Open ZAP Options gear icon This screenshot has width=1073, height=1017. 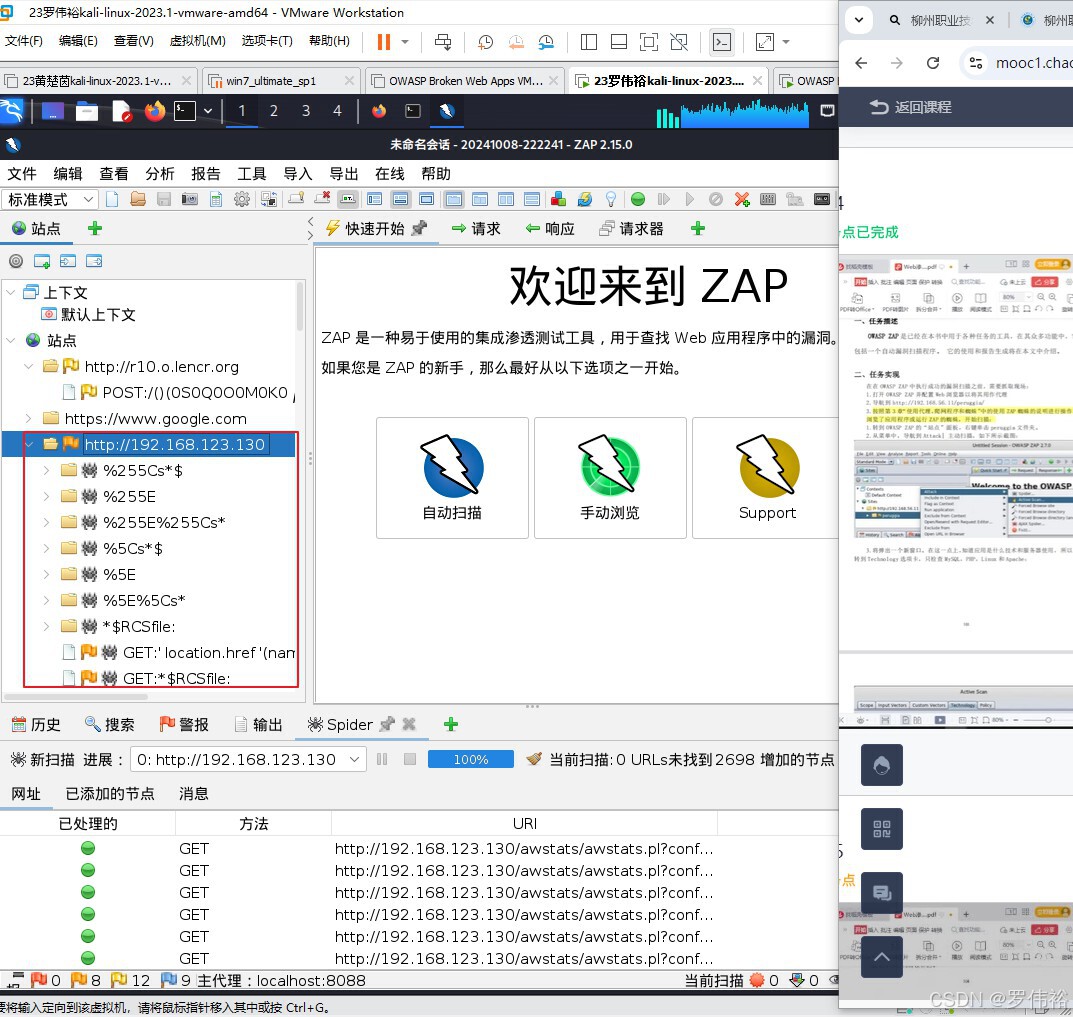tap(242, 199)
